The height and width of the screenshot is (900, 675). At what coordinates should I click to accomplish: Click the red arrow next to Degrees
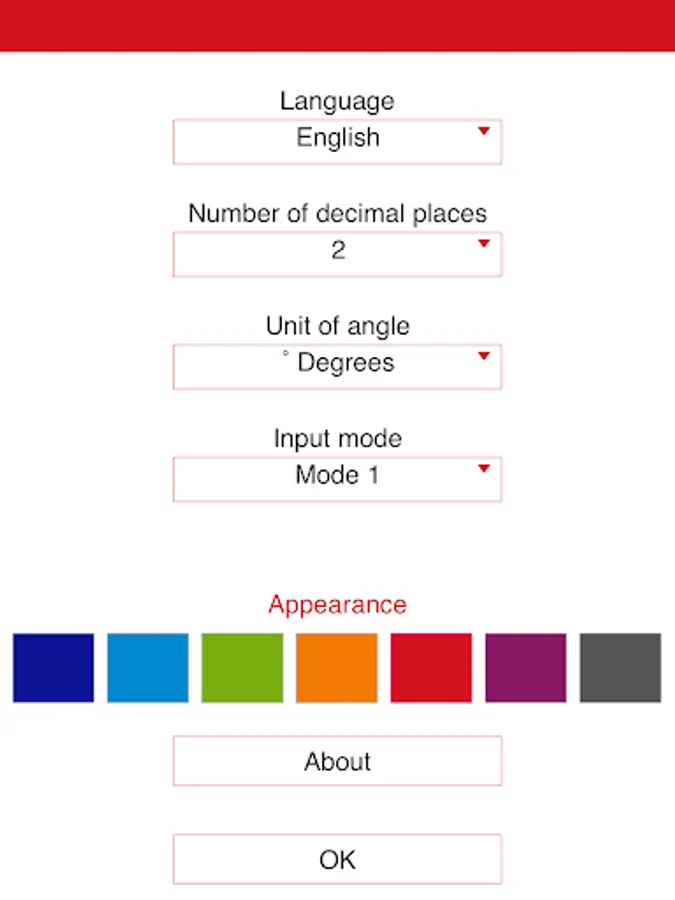(x=484, y=356)
